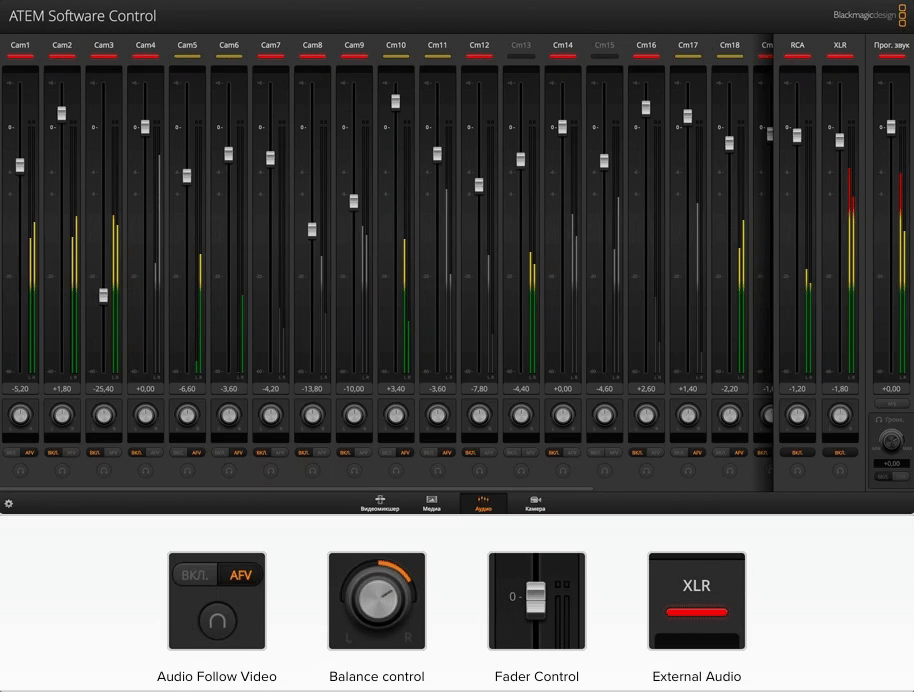Switch to the Видеомикшер tab
This screenshot has width=914, height=692.
pyautogui.click(x=380, y=503)
